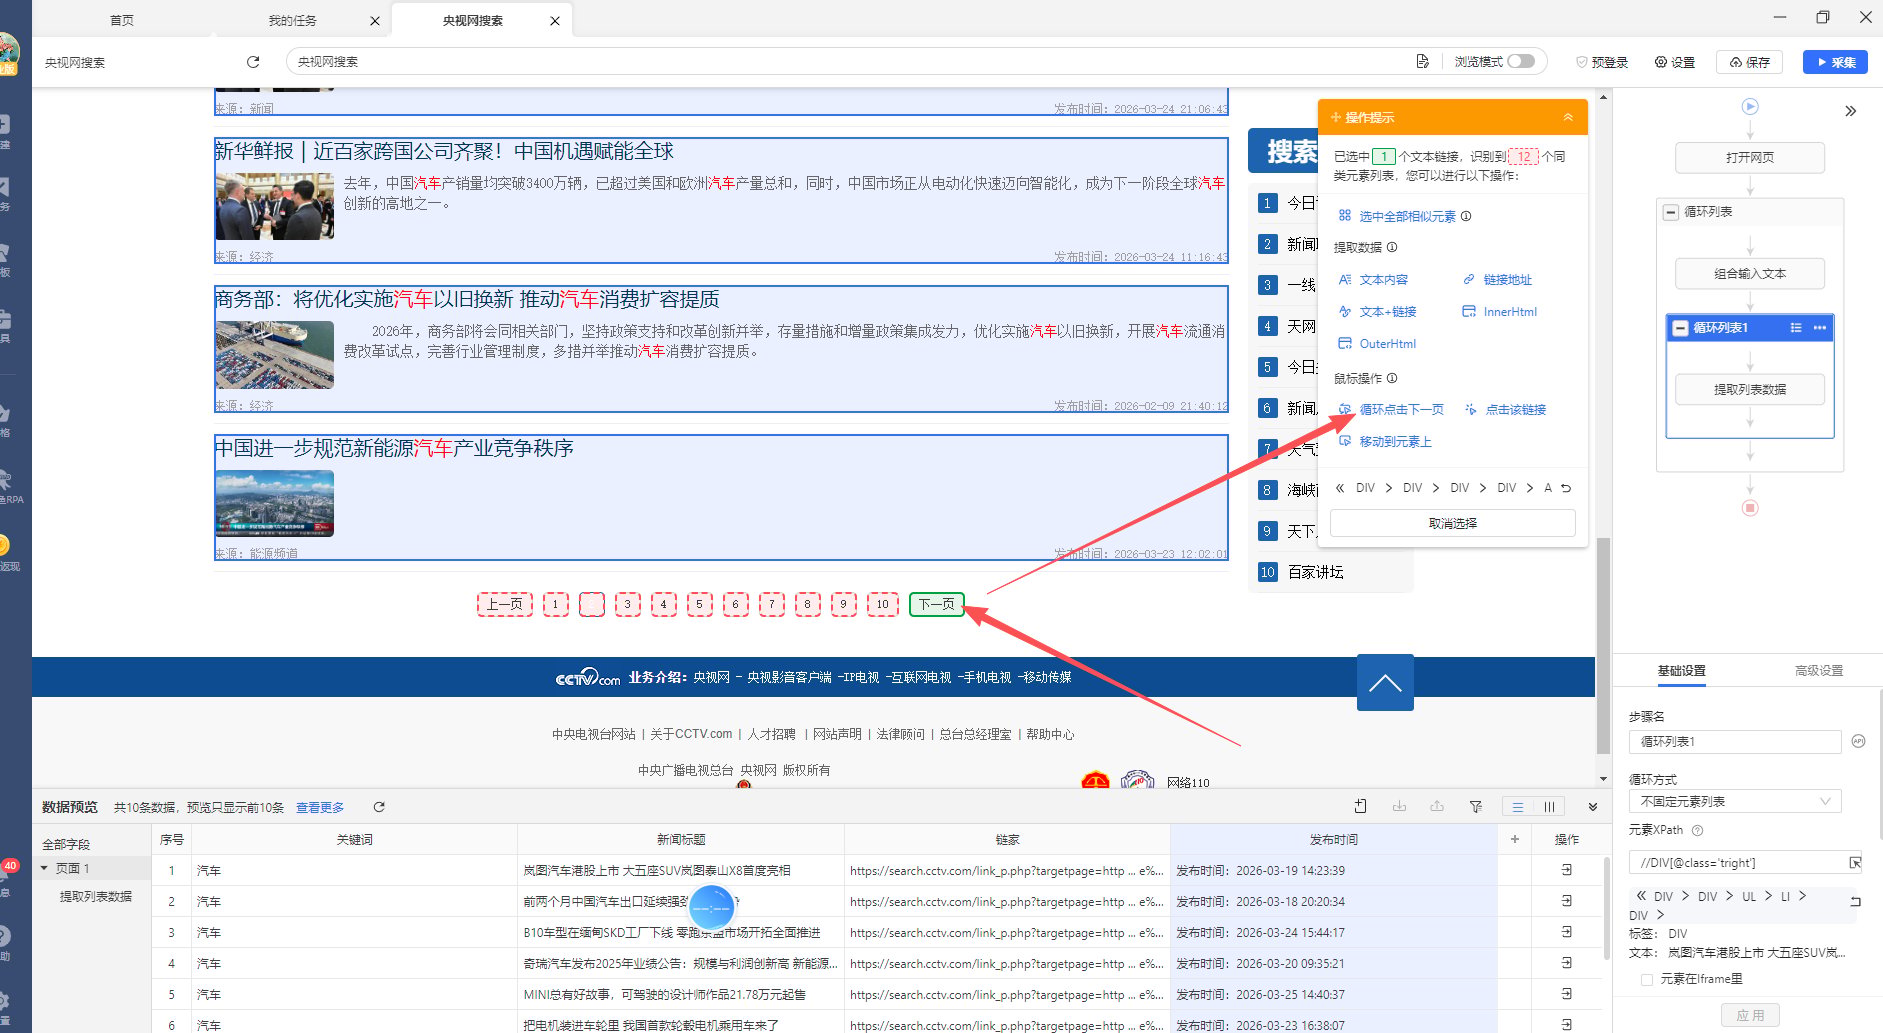1883x1033 pixels.
Task: Start collection with the 采集 button
Action: click(1835, 62)
